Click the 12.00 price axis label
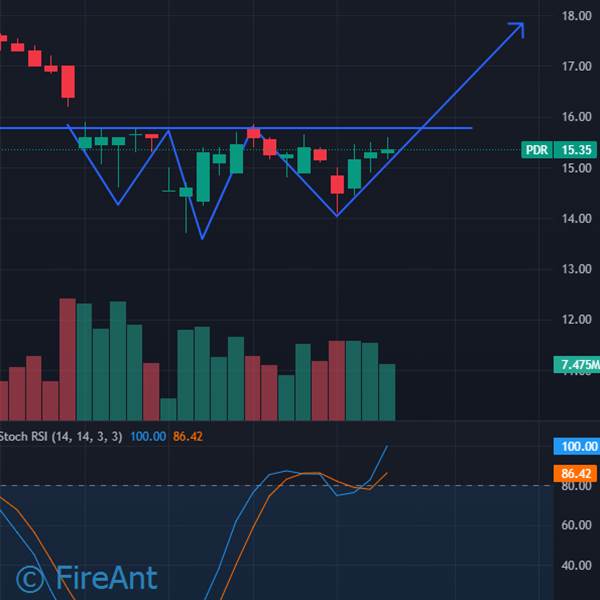Image resolution: width=600 pixels, height=600 pixels. tap(577, 320)
